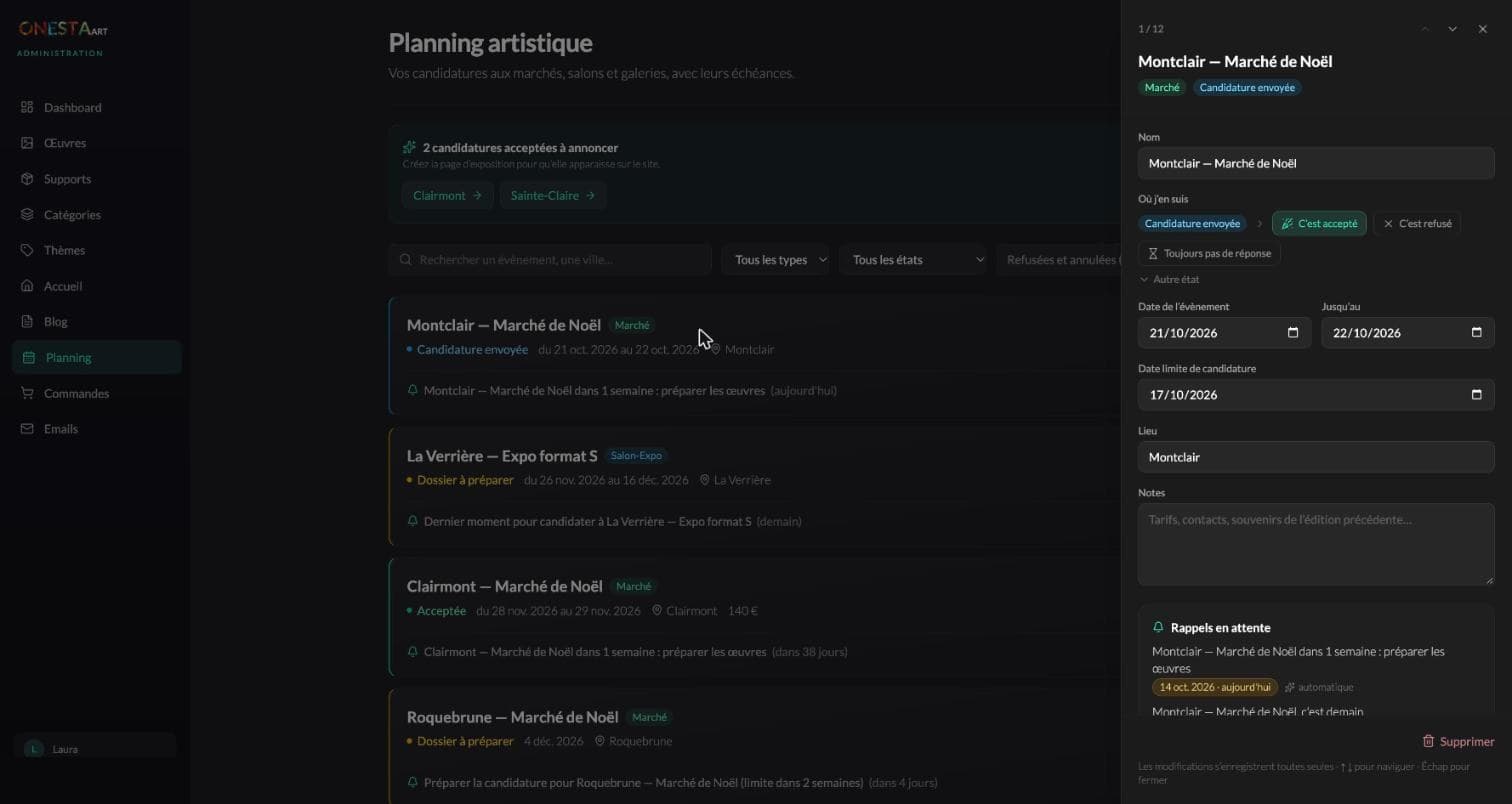The height and width of the screenshot is (804, 1512).
Task: Click the Dashboard grid icon in the sidebar
Action: coord(27,107)
